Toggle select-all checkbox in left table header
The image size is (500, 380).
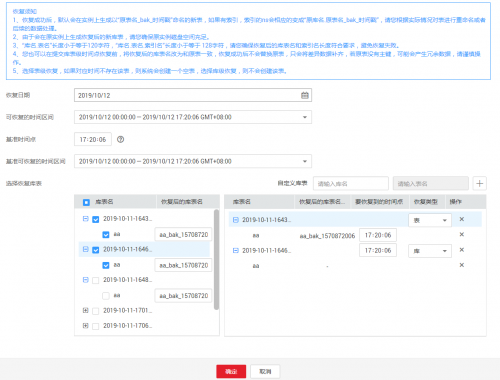click(x=86, y=202)
